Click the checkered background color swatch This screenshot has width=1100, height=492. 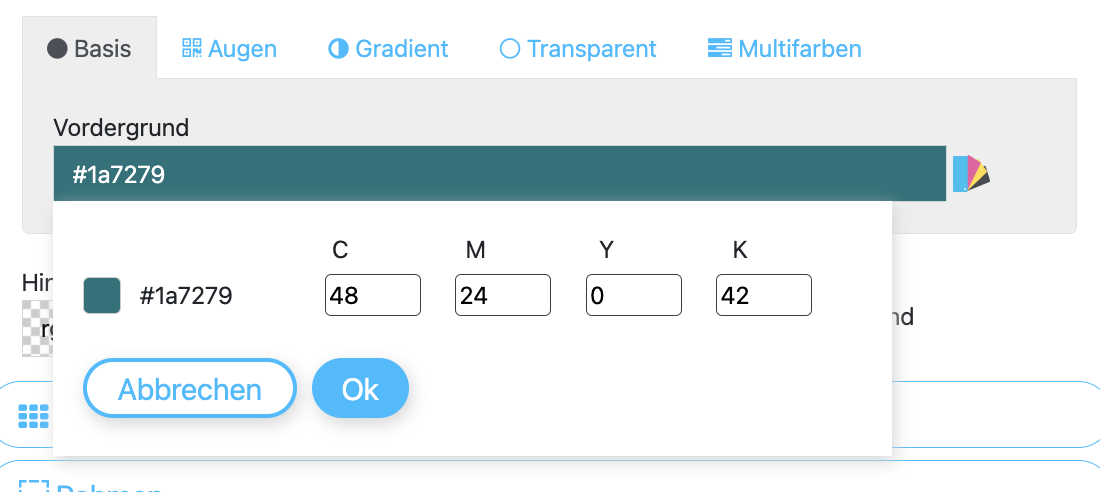tap(37, 328)
